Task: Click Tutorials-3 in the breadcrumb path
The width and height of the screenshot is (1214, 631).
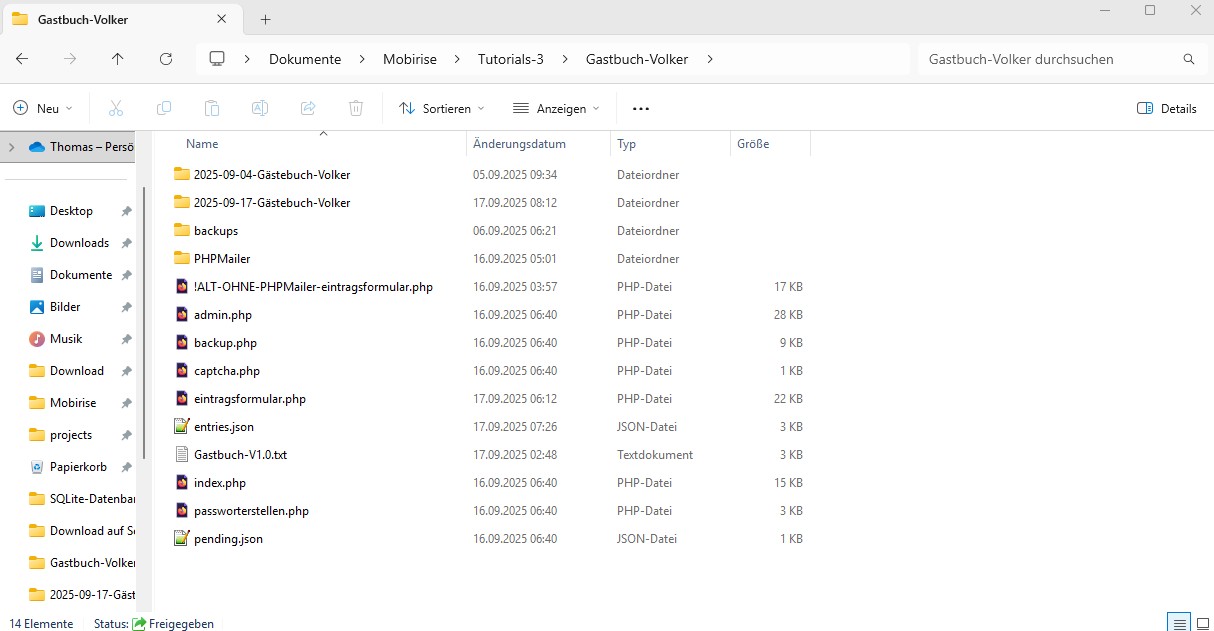Action: 511,59
